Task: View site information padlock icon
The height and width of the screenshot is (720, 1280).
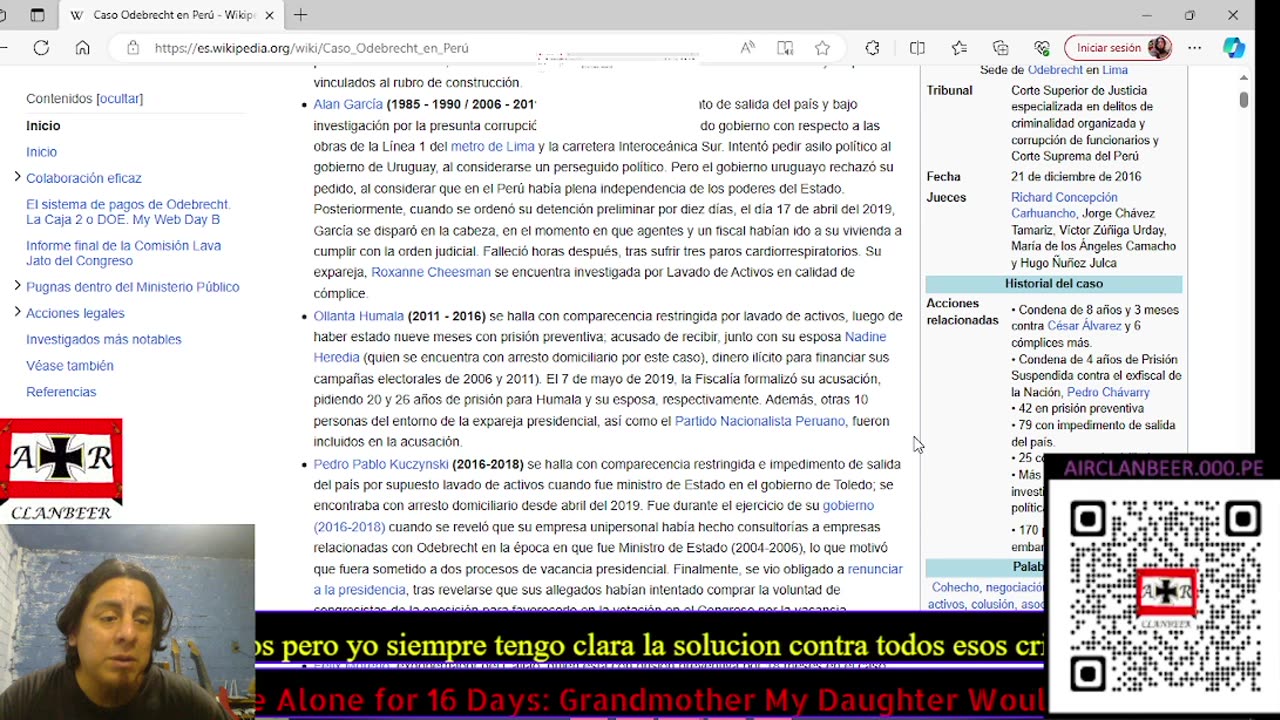Action: tap(133, 48)
